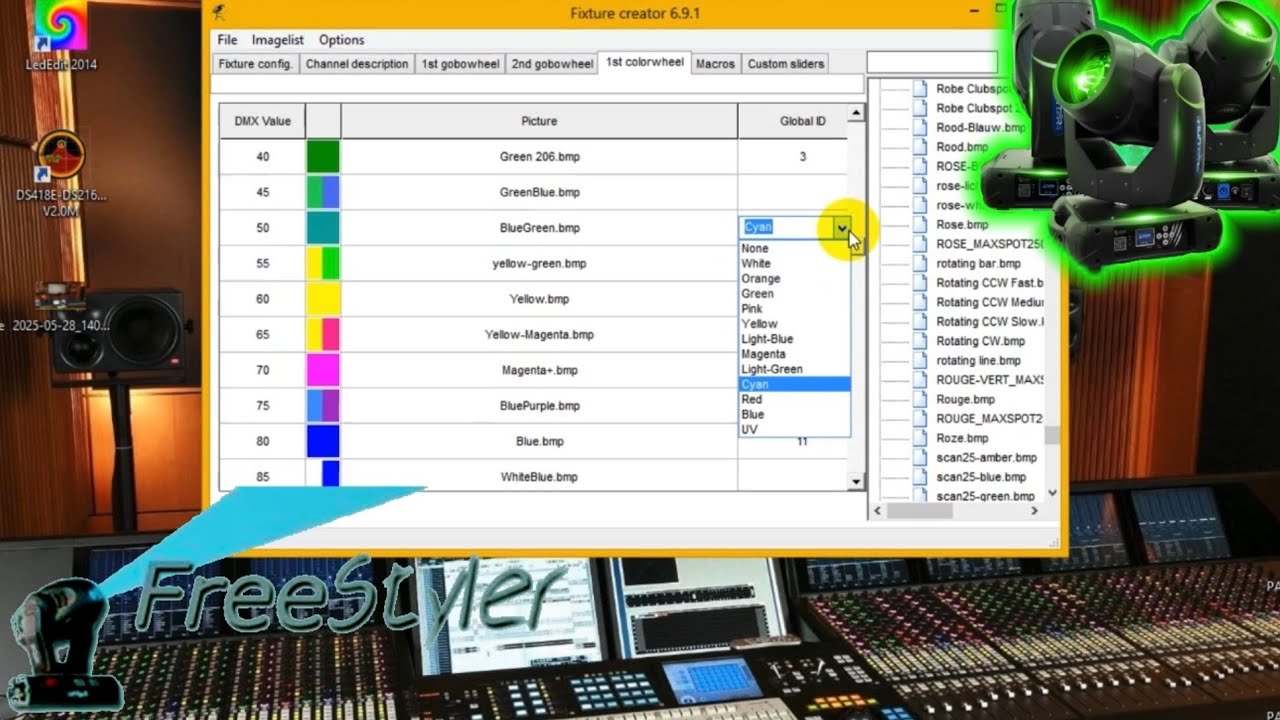Switch to the Fixture config. tab

(255, 64)
